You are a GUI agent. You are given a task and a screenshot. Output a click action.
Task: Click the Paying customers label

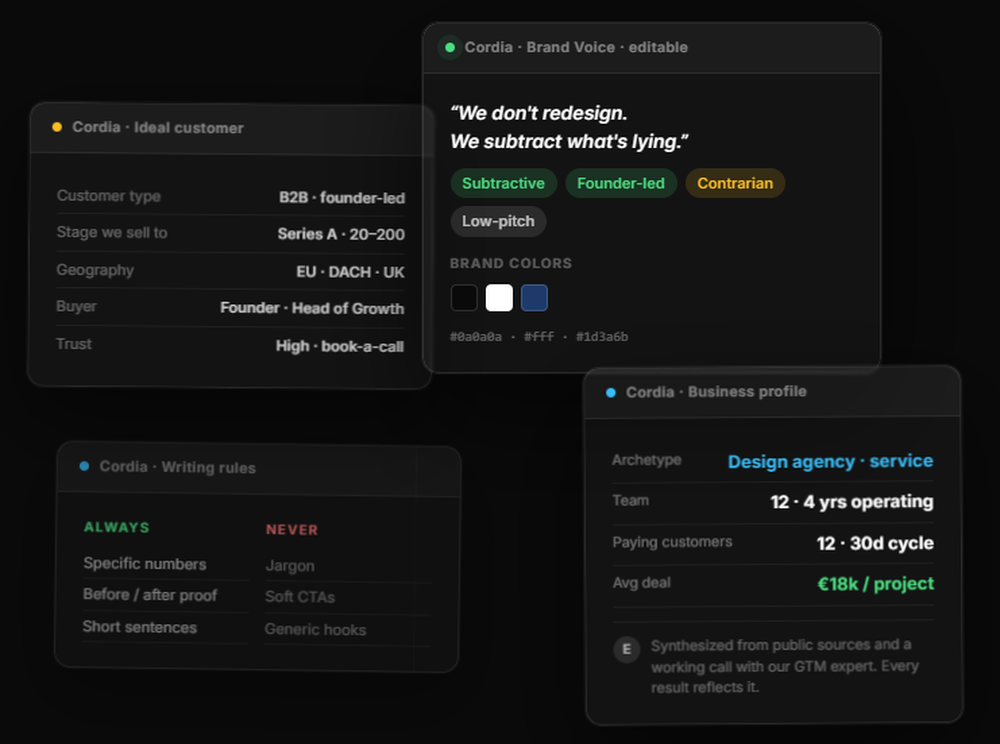point(672,542)
